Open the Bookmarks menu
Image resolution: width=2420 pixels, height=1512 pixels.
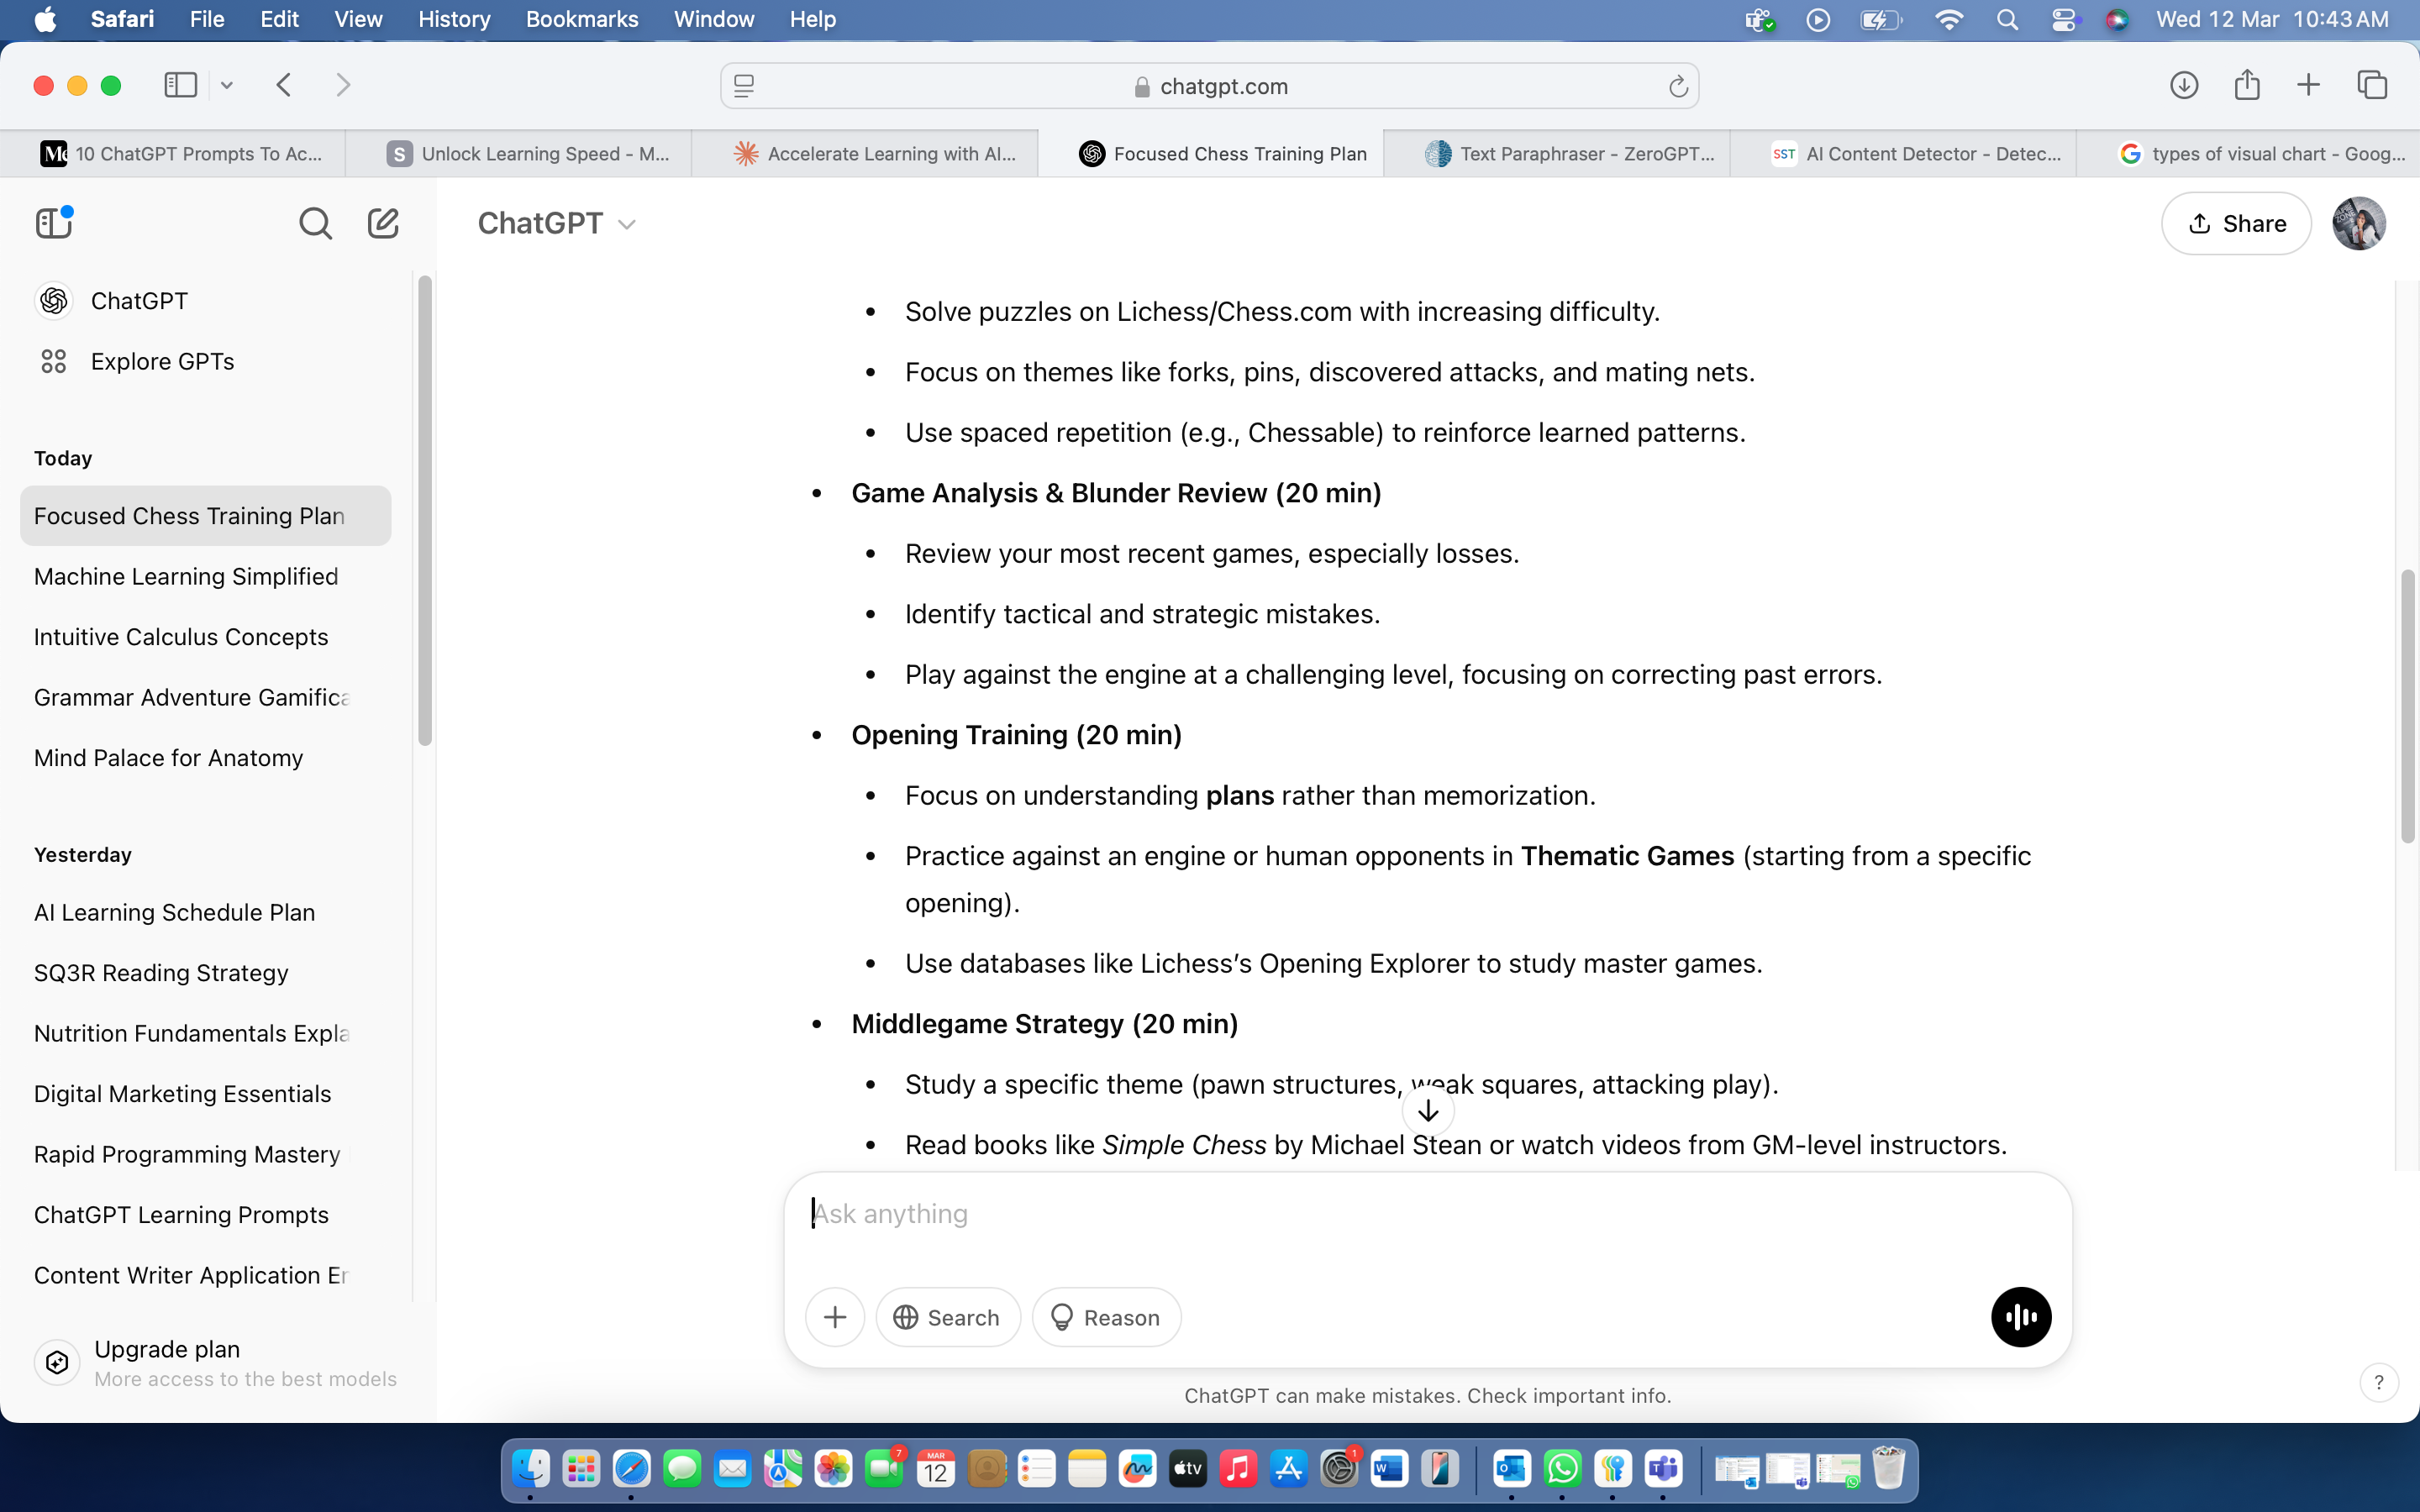click(581, 20)
